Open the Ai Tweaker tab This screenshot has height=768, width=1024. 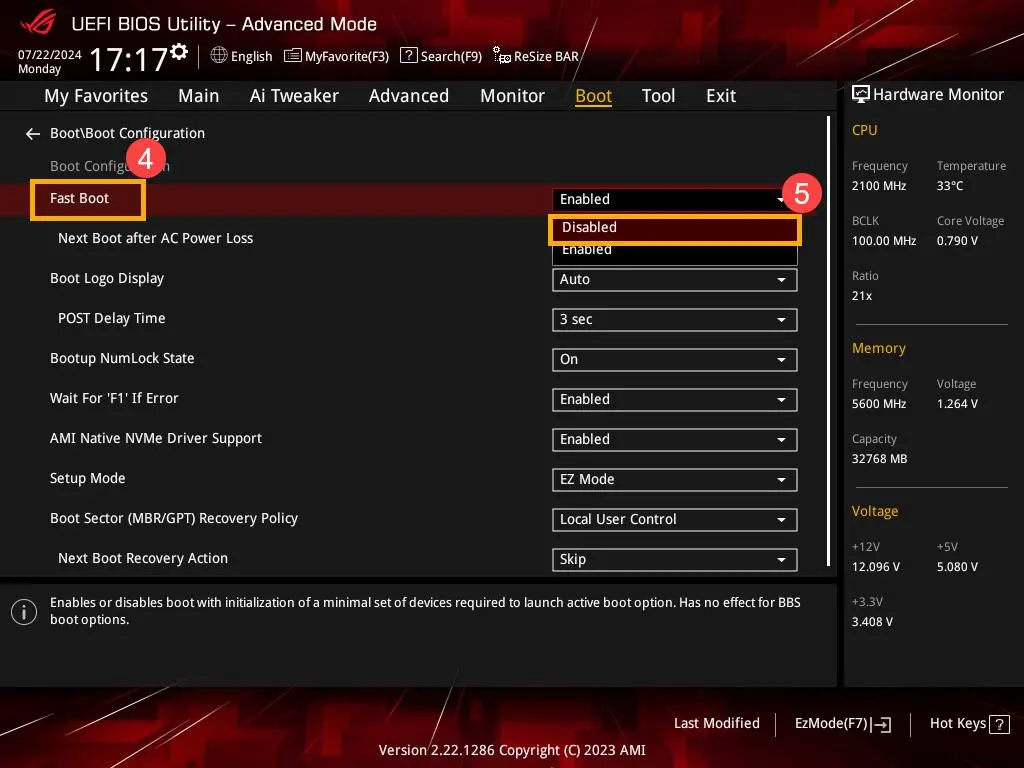(x=294, y=96)
